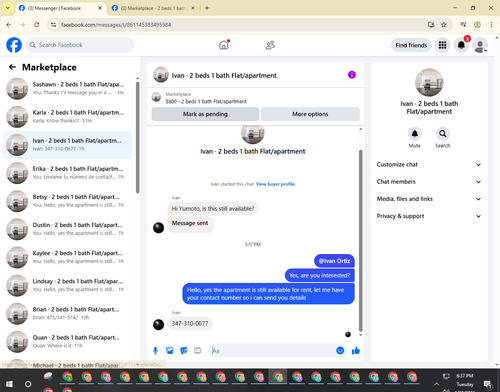Click the Marketplace listing $800 banner
The image size is (500, 392).
256,98
